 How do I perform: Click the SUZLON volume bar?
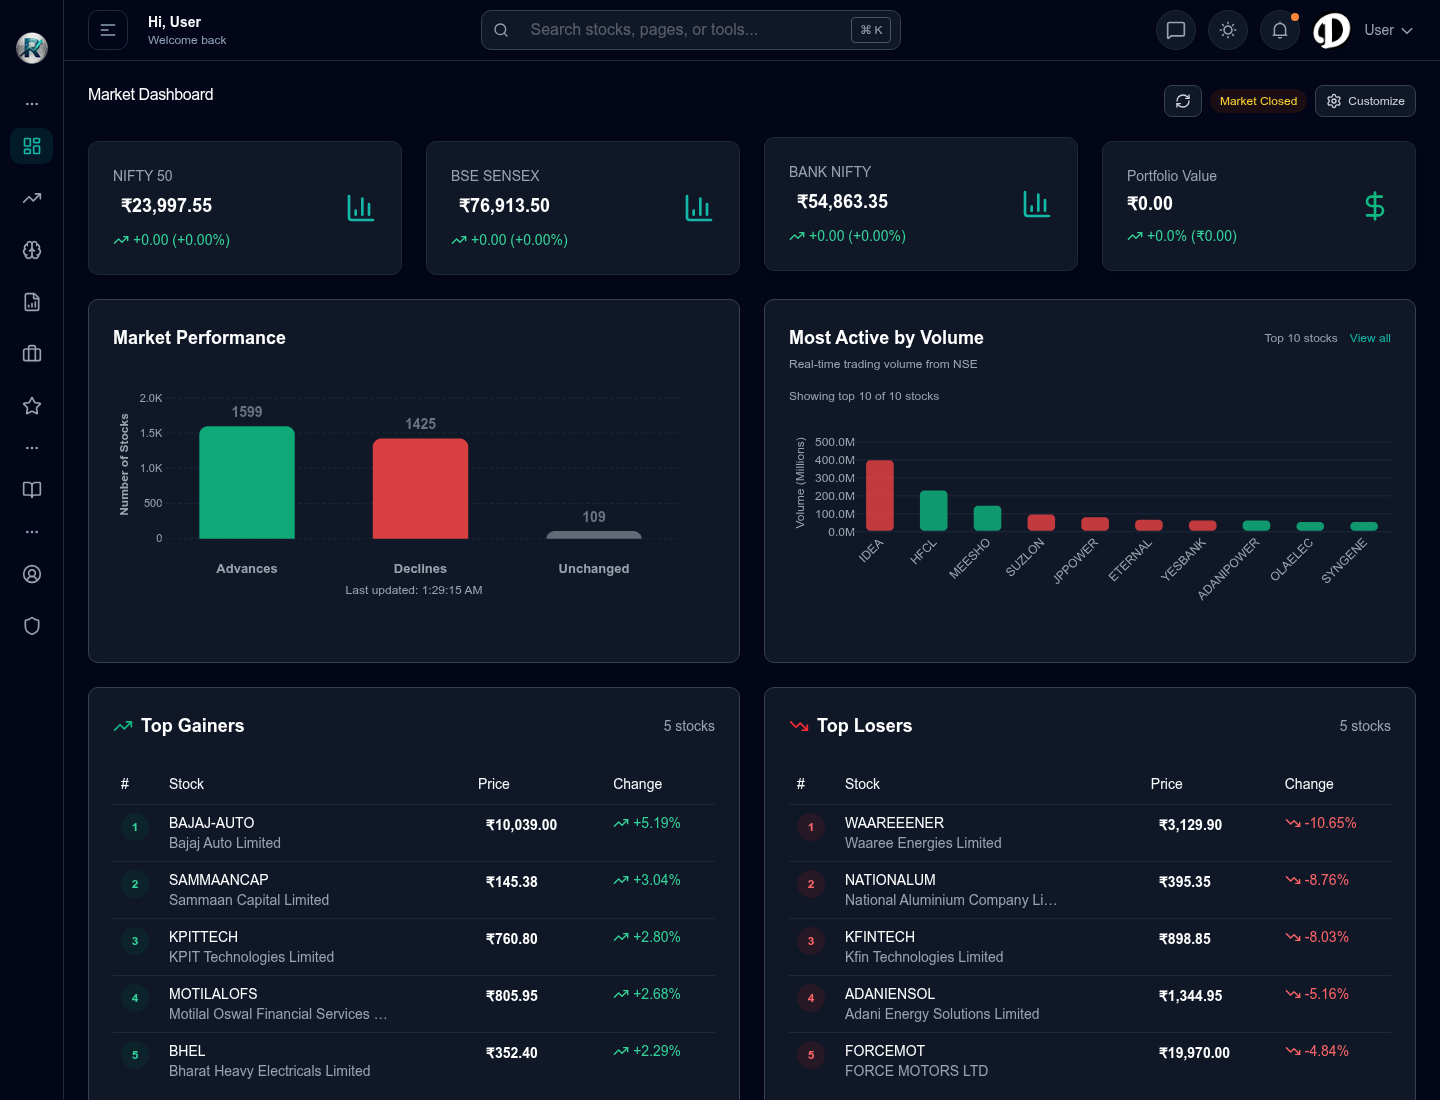[x=1041, y=522]
